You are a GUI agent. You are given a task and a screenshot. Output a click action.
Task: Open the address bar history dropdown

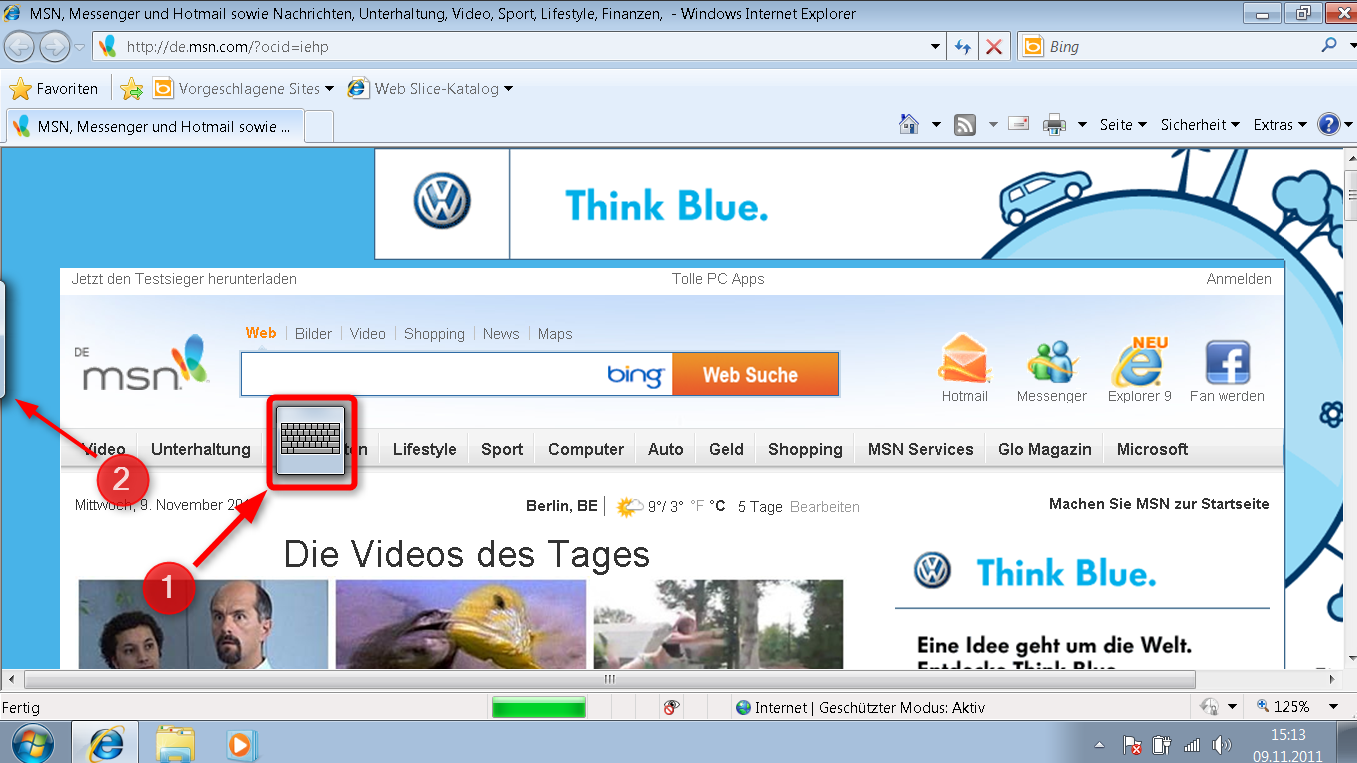pos(934,45)
